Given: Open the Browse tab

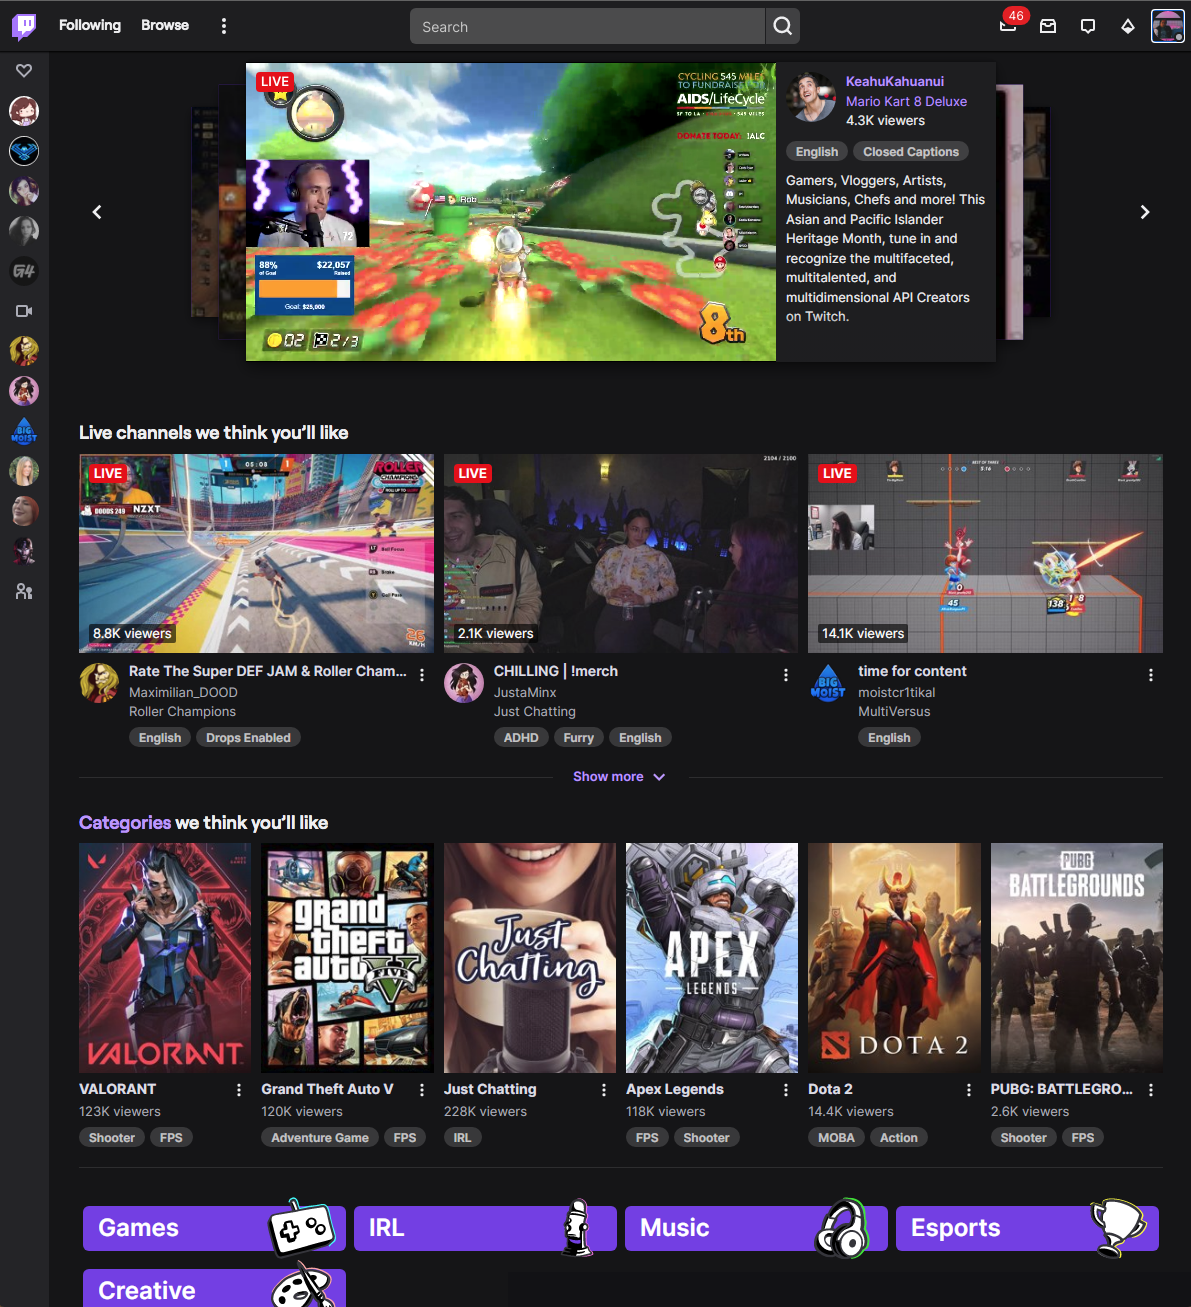Looking at the screenshot, I should coord(165,25).
